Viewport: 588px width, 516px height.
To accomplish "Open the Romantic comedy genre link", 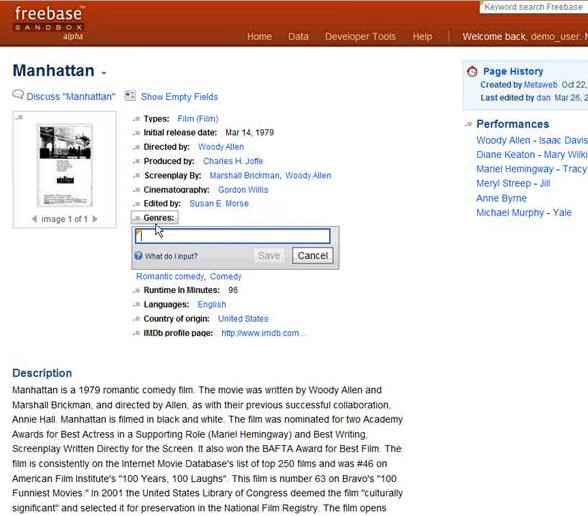I will click(170, 276).
